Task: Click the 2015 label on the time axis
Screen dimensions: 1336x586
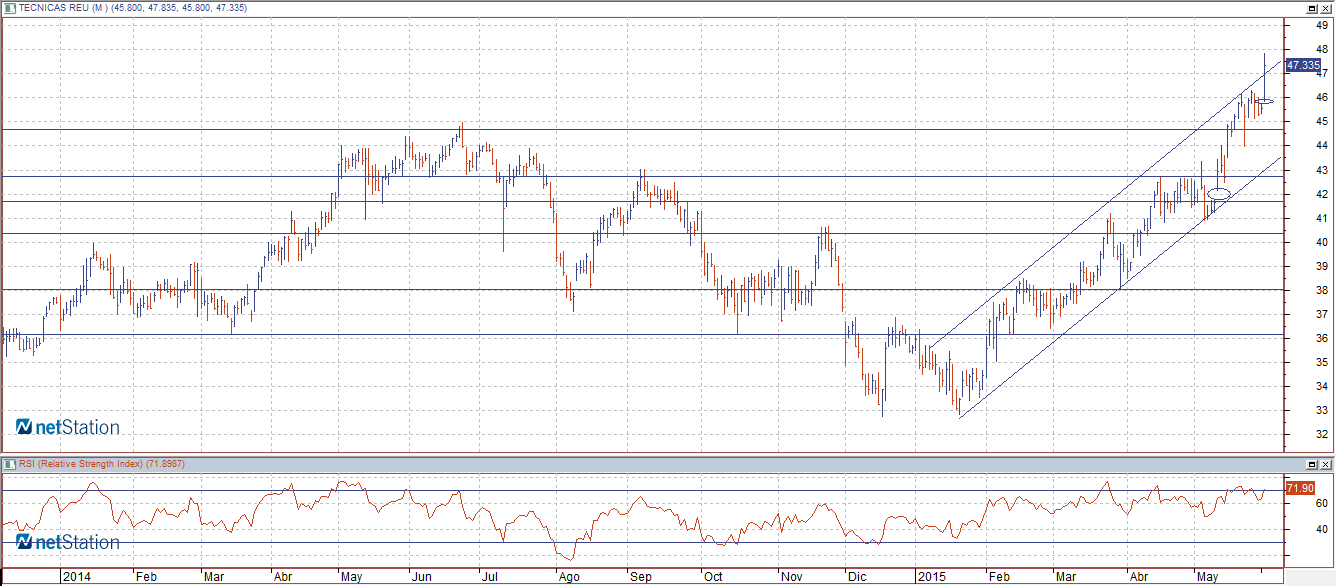Action: [x=932, y=577]
